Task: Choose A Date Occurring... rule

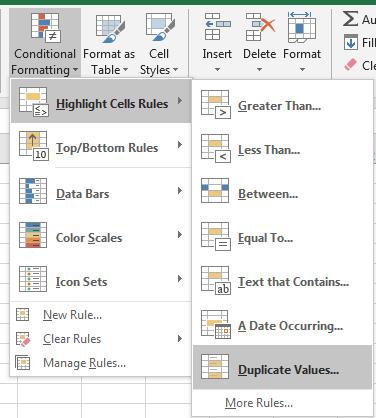Action: (x=282, y=325)
